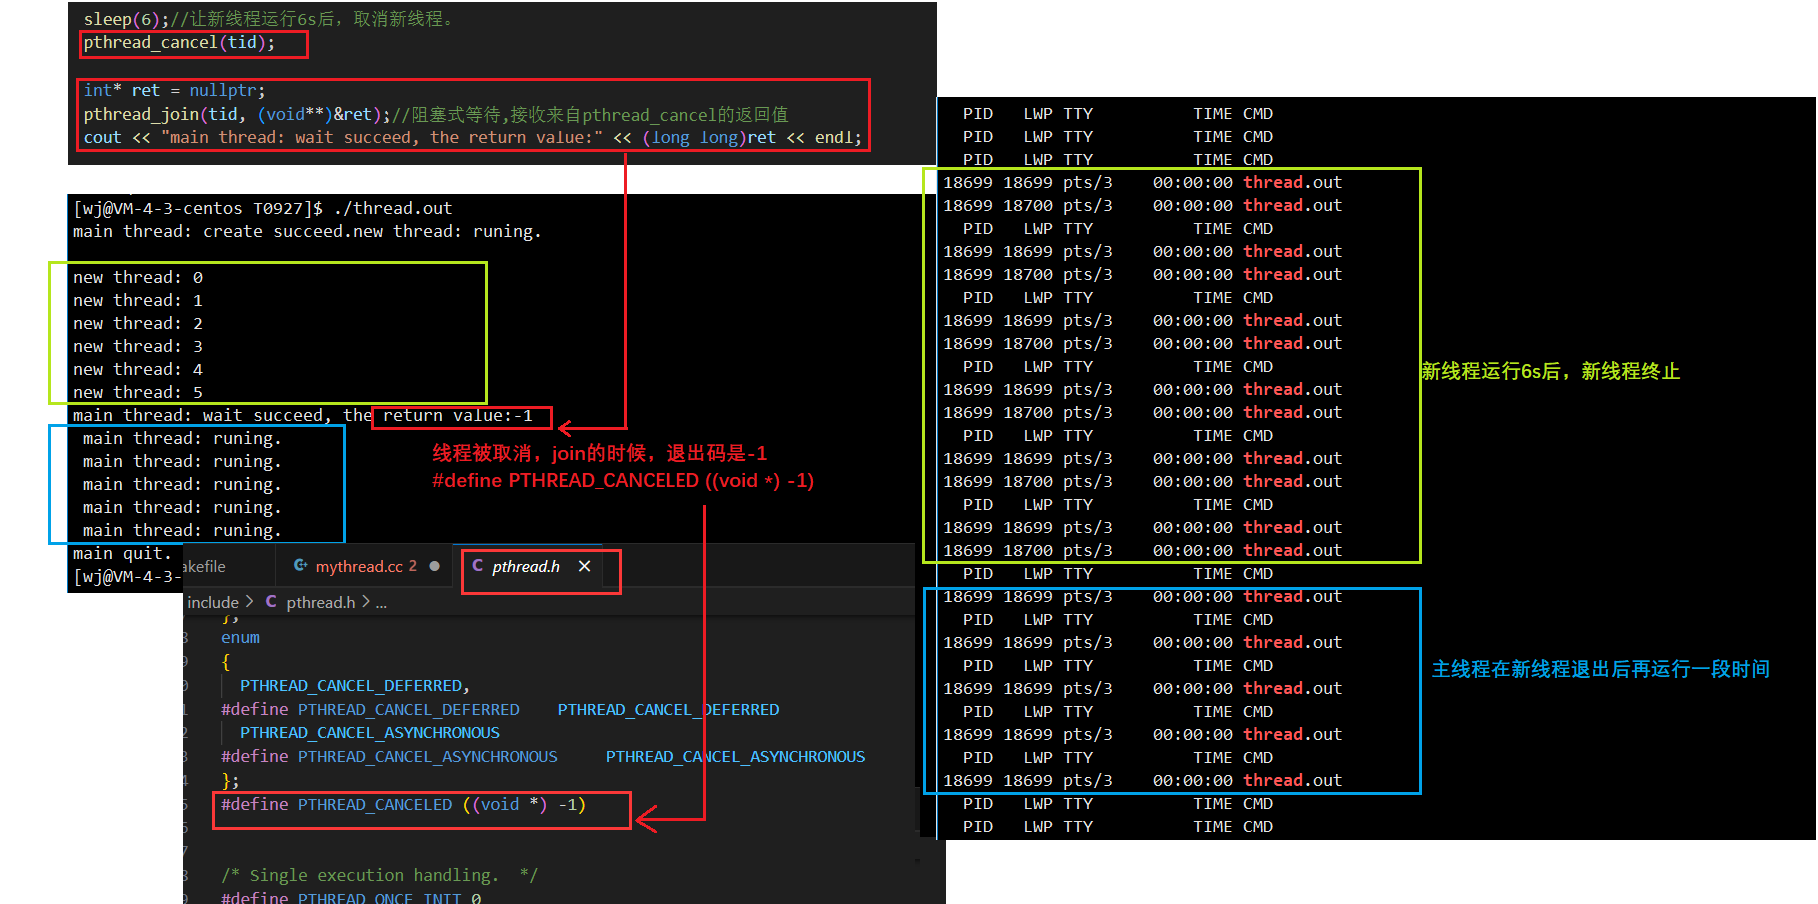This screenshot has height=904, width=1818.
Task: Click the 'pthread.h' breadcrumb segment
Action: tap(321, 602)
